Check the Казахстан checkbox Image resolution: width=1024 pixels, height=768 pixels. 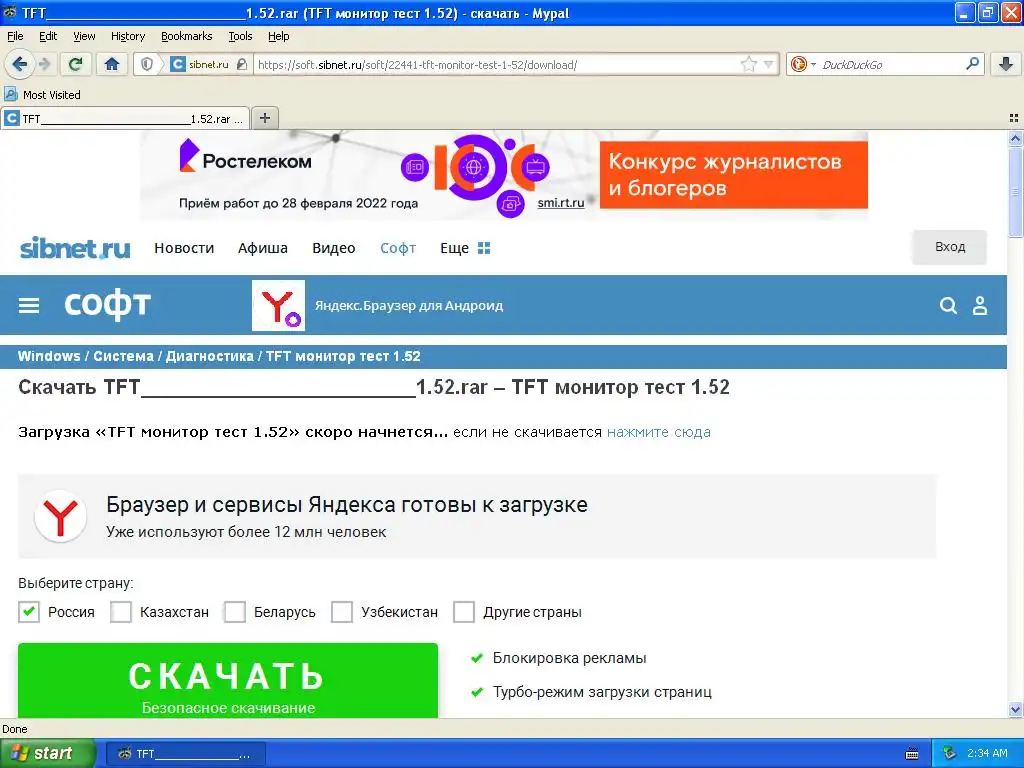point(121,612)
